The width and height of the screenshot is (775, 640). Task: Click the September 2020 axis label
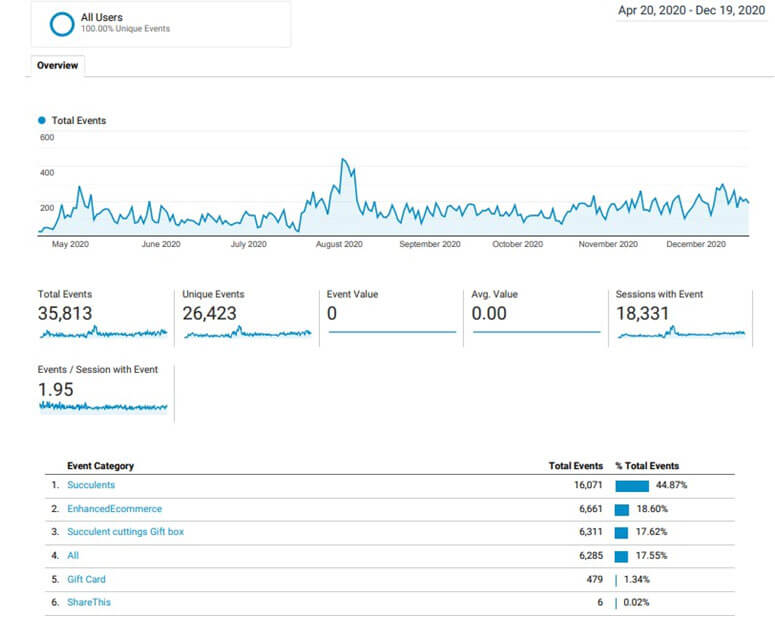pyautogui.click(x=430, y=244)
